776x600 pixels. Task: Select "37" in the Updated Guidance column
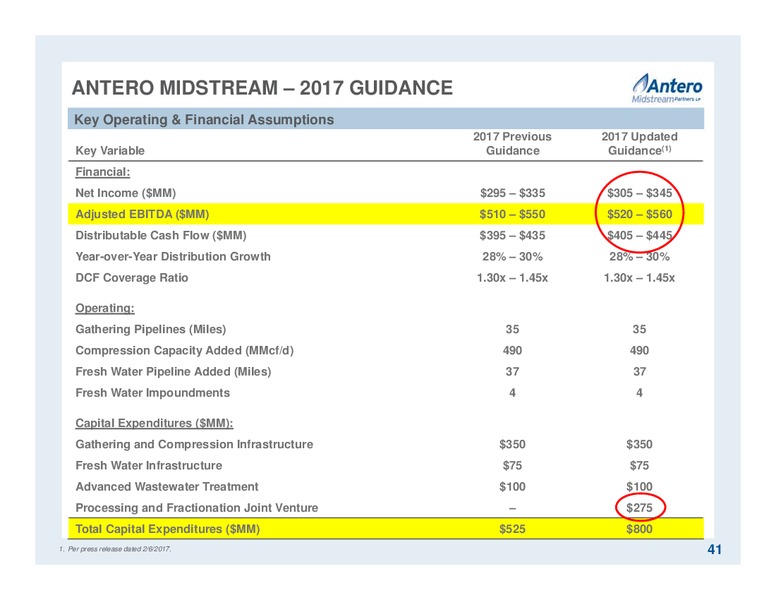(639, 372)
